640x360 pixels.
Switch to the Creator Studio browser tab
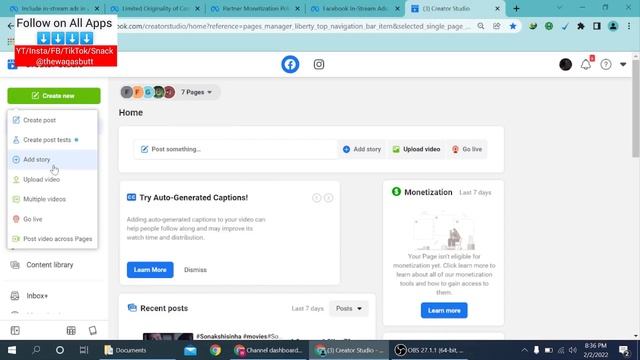pos(454,9)
